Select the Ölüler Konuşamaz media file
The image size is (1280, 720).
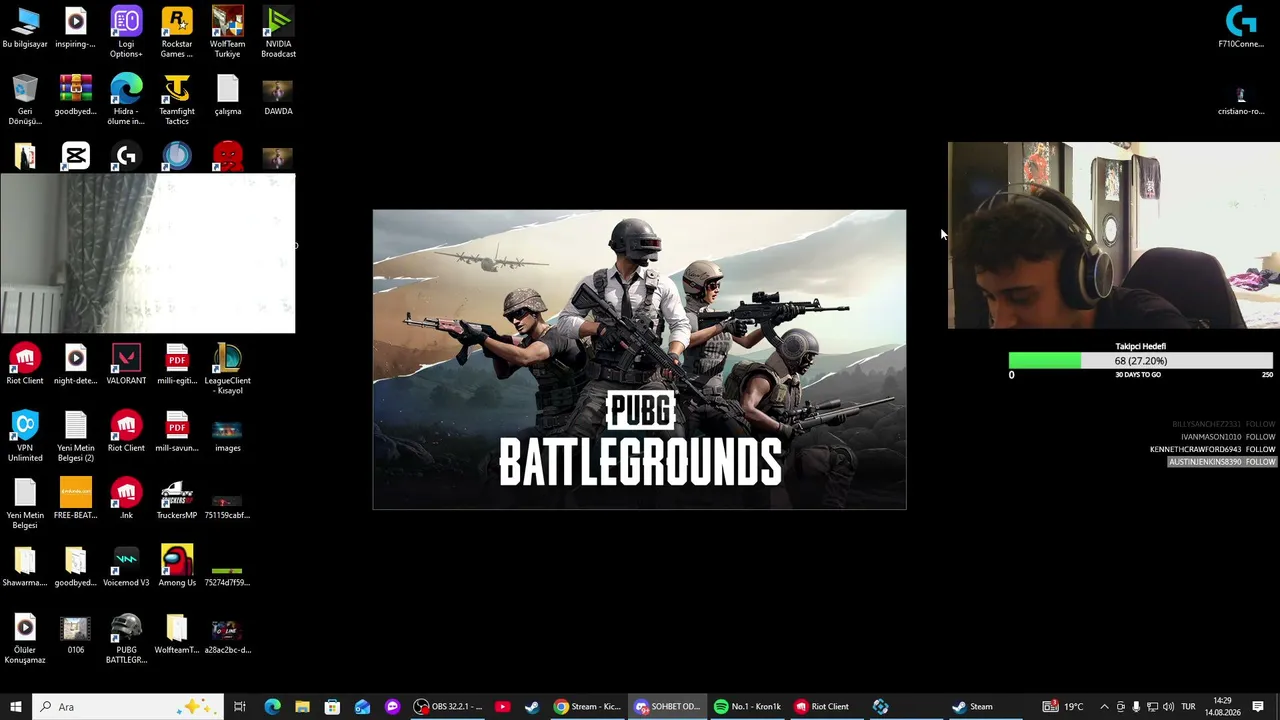[x=25, y=639]
